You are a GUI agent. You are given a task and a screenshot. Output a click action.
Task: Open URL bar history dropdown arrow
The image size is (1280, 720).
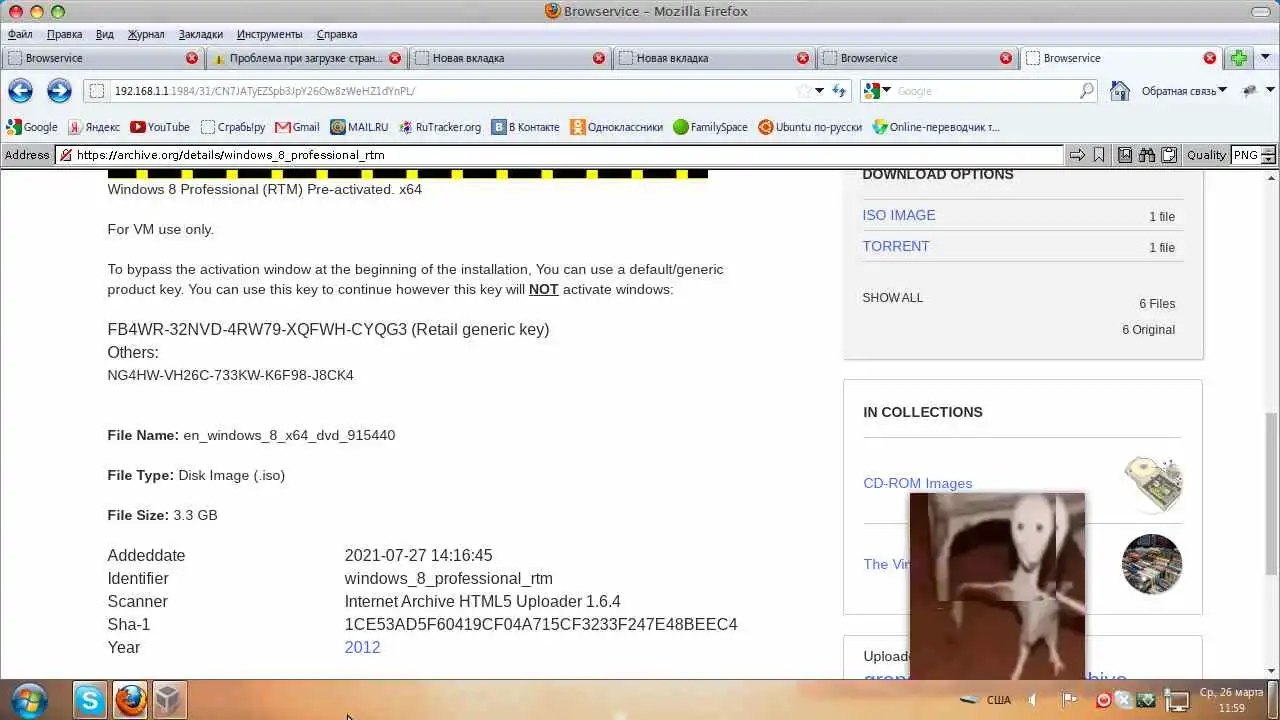coord(819,91)
